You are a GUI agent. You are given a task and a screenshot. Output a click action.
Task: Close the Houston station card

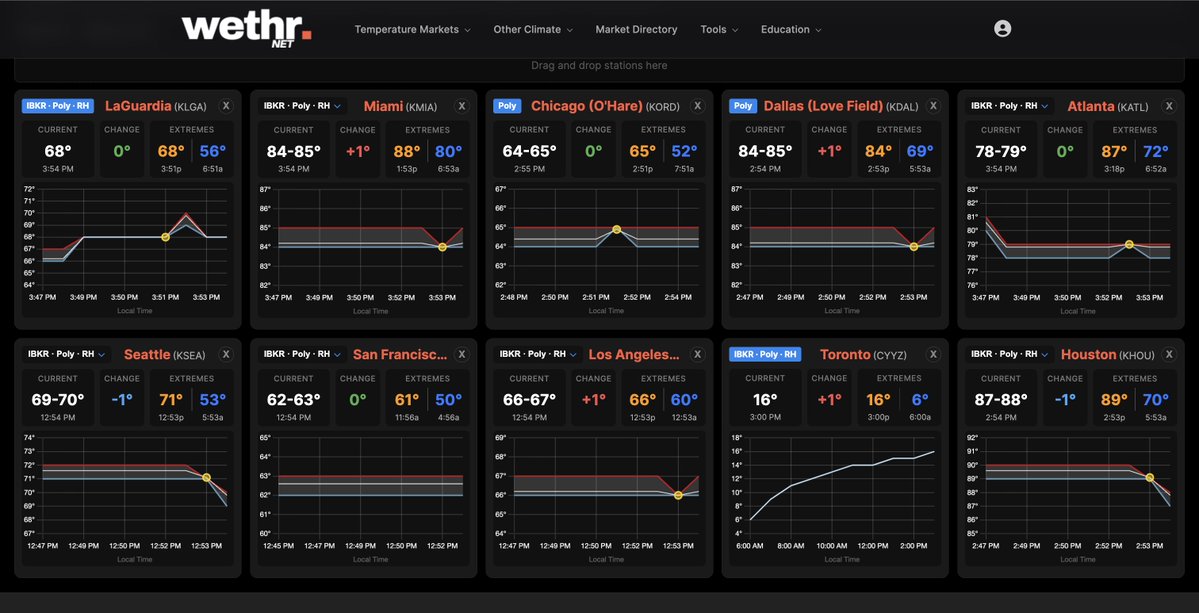click(1169, 354)
